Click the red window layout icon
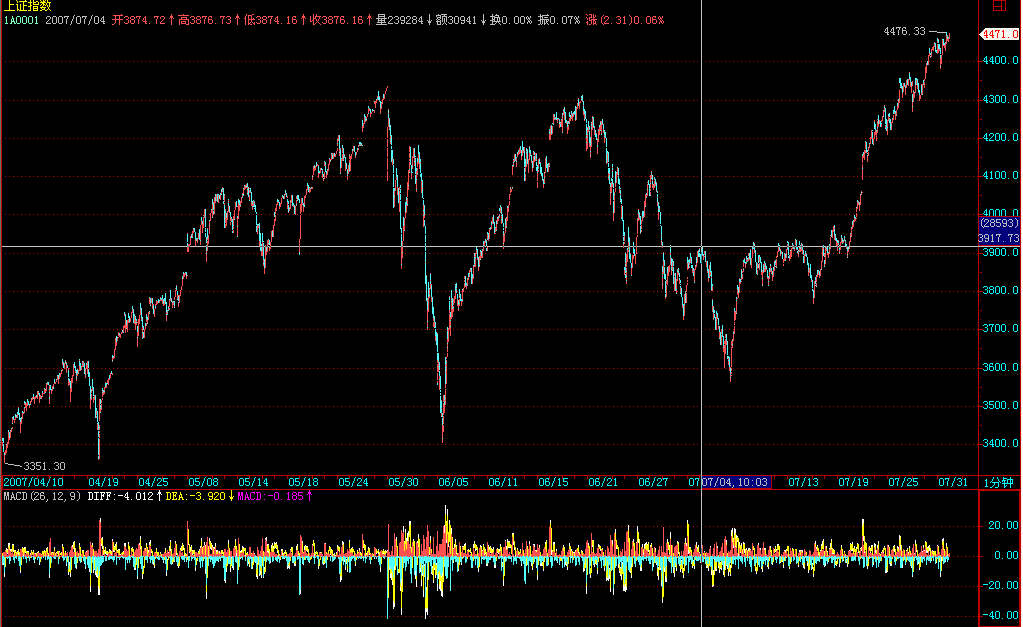1023x627 pixels. 999,6
